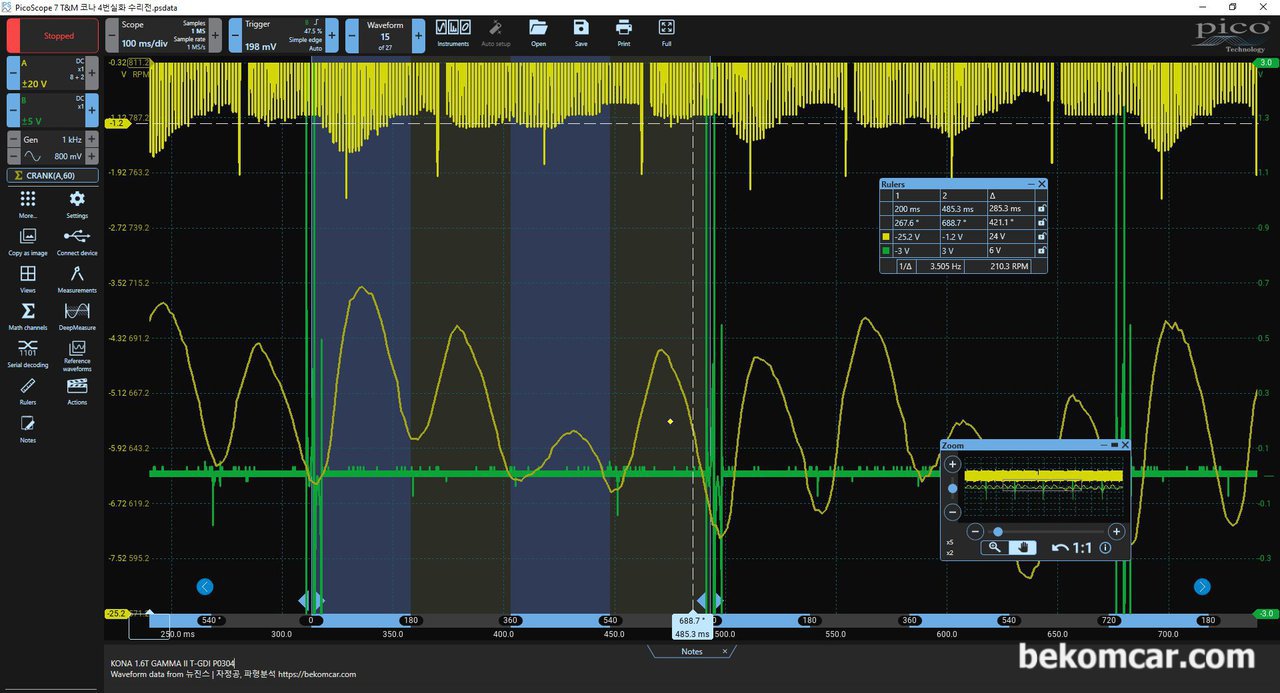This screenshot has height=693, width=1280.
Task: Open the Views layout tool
Action: pyautogui.click(x=28, y=279)
